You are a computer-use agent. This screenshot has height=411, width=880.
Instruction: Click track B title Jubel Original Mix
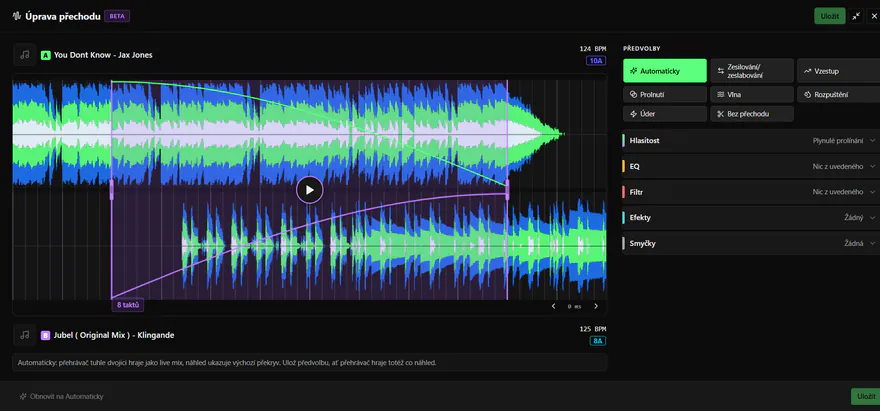click(x=114, y=335)
